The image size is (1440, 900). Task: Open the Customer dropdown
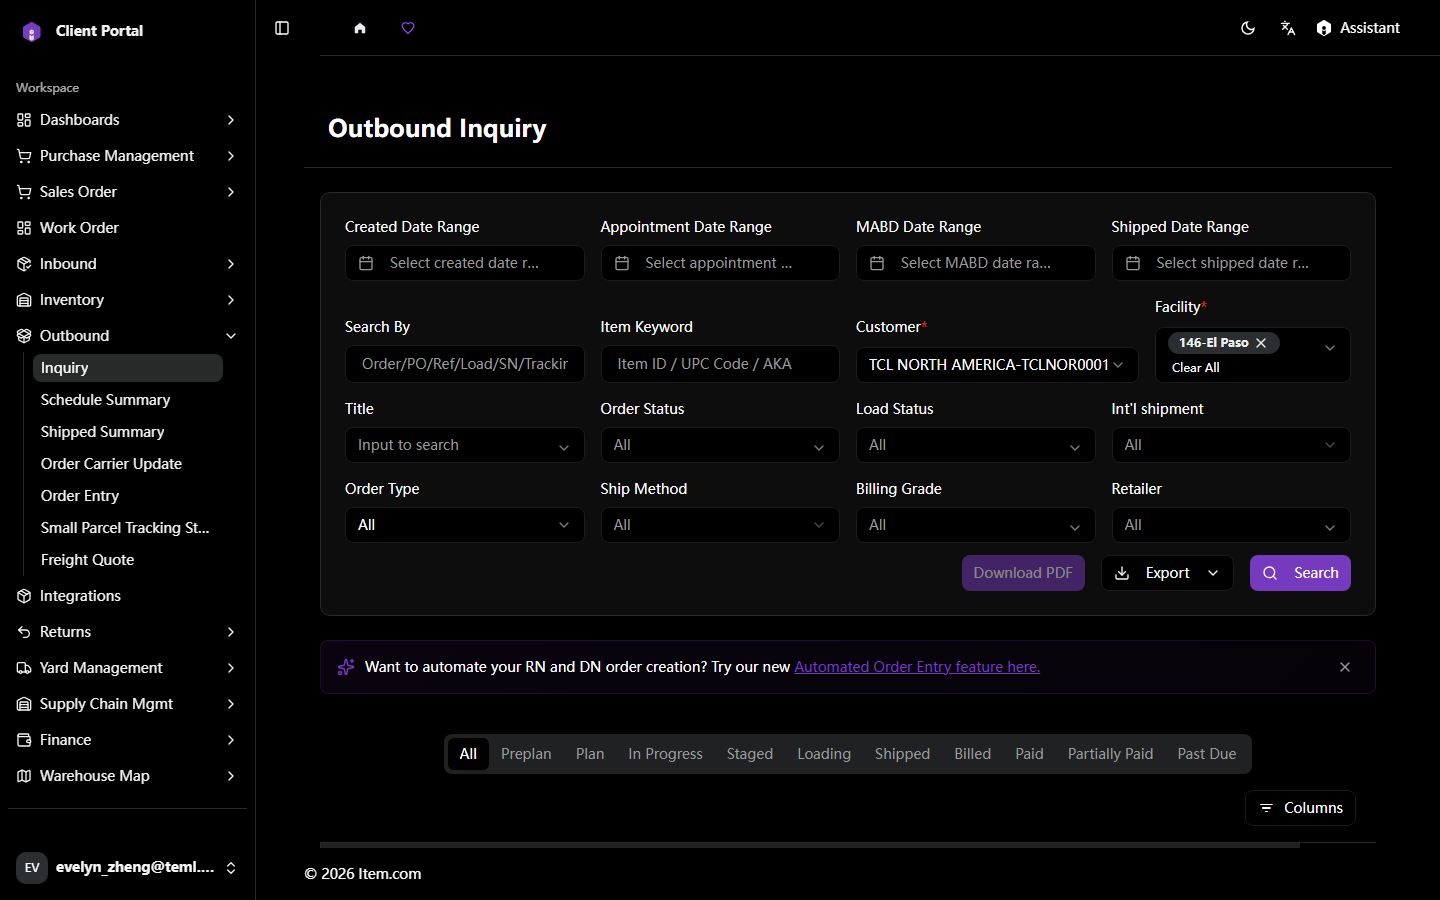coord(997,364)
